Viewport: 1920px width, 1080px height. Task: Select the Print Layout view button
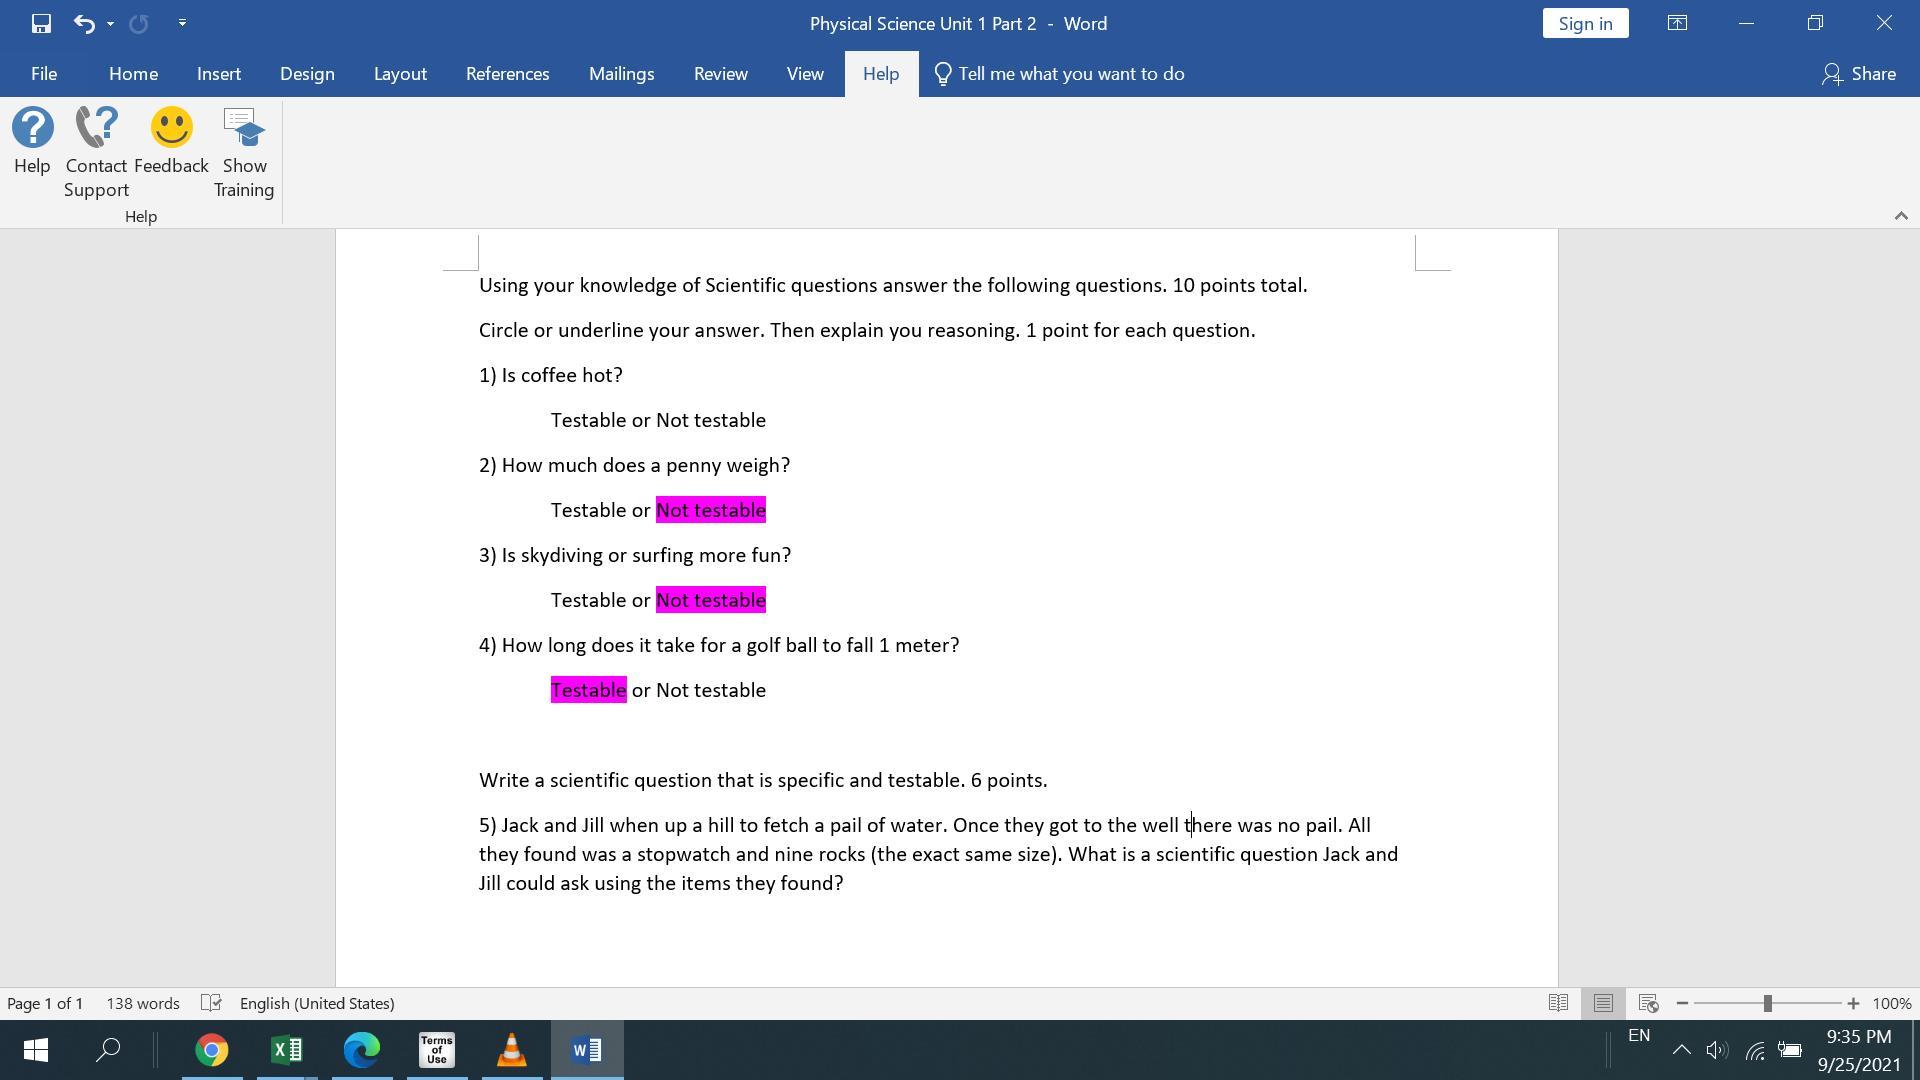[x=1603, y=1003]
